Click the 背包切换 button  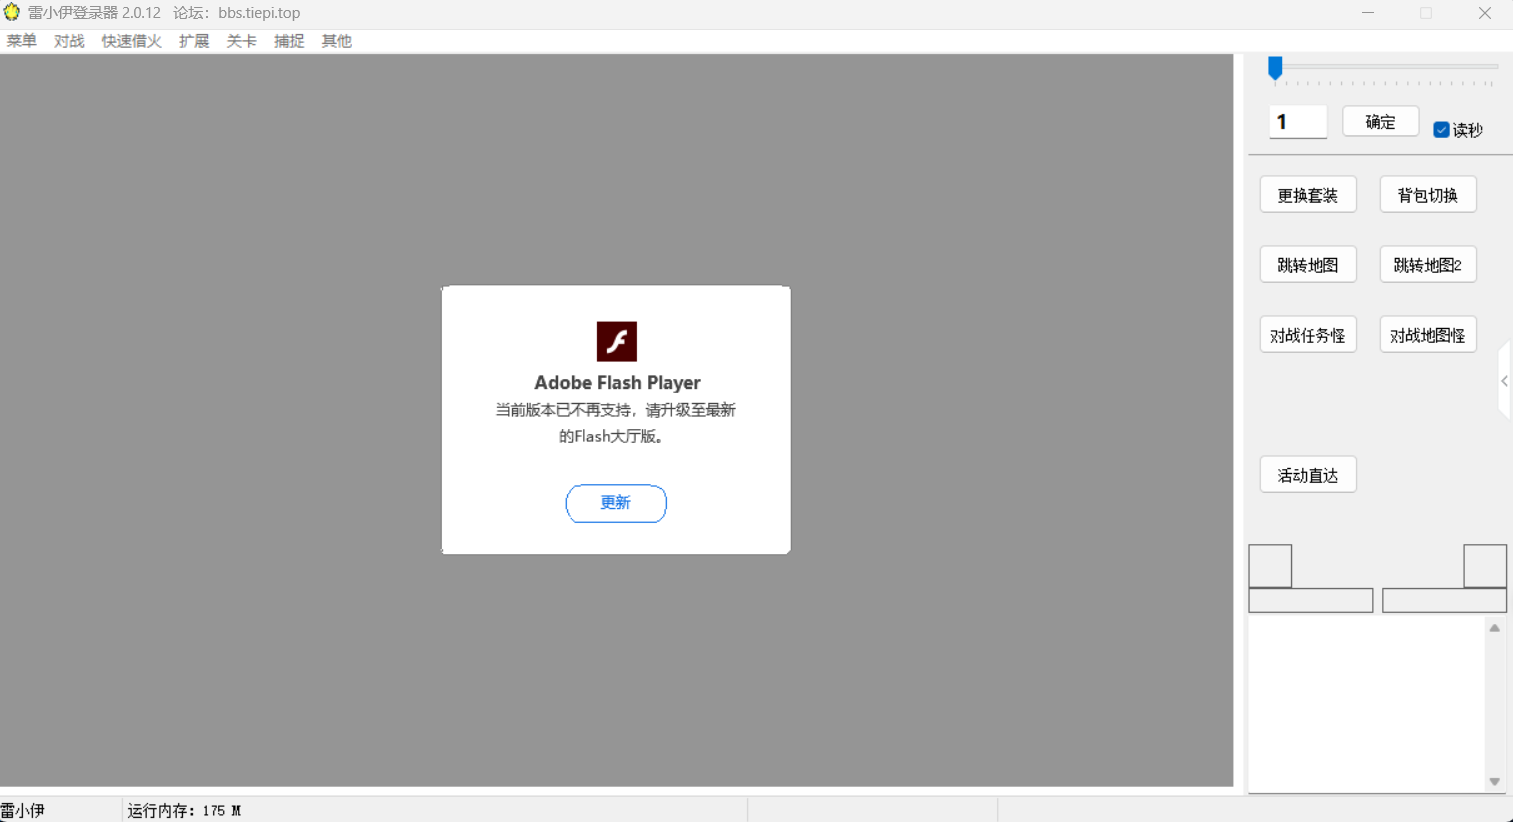(1427, 195)
